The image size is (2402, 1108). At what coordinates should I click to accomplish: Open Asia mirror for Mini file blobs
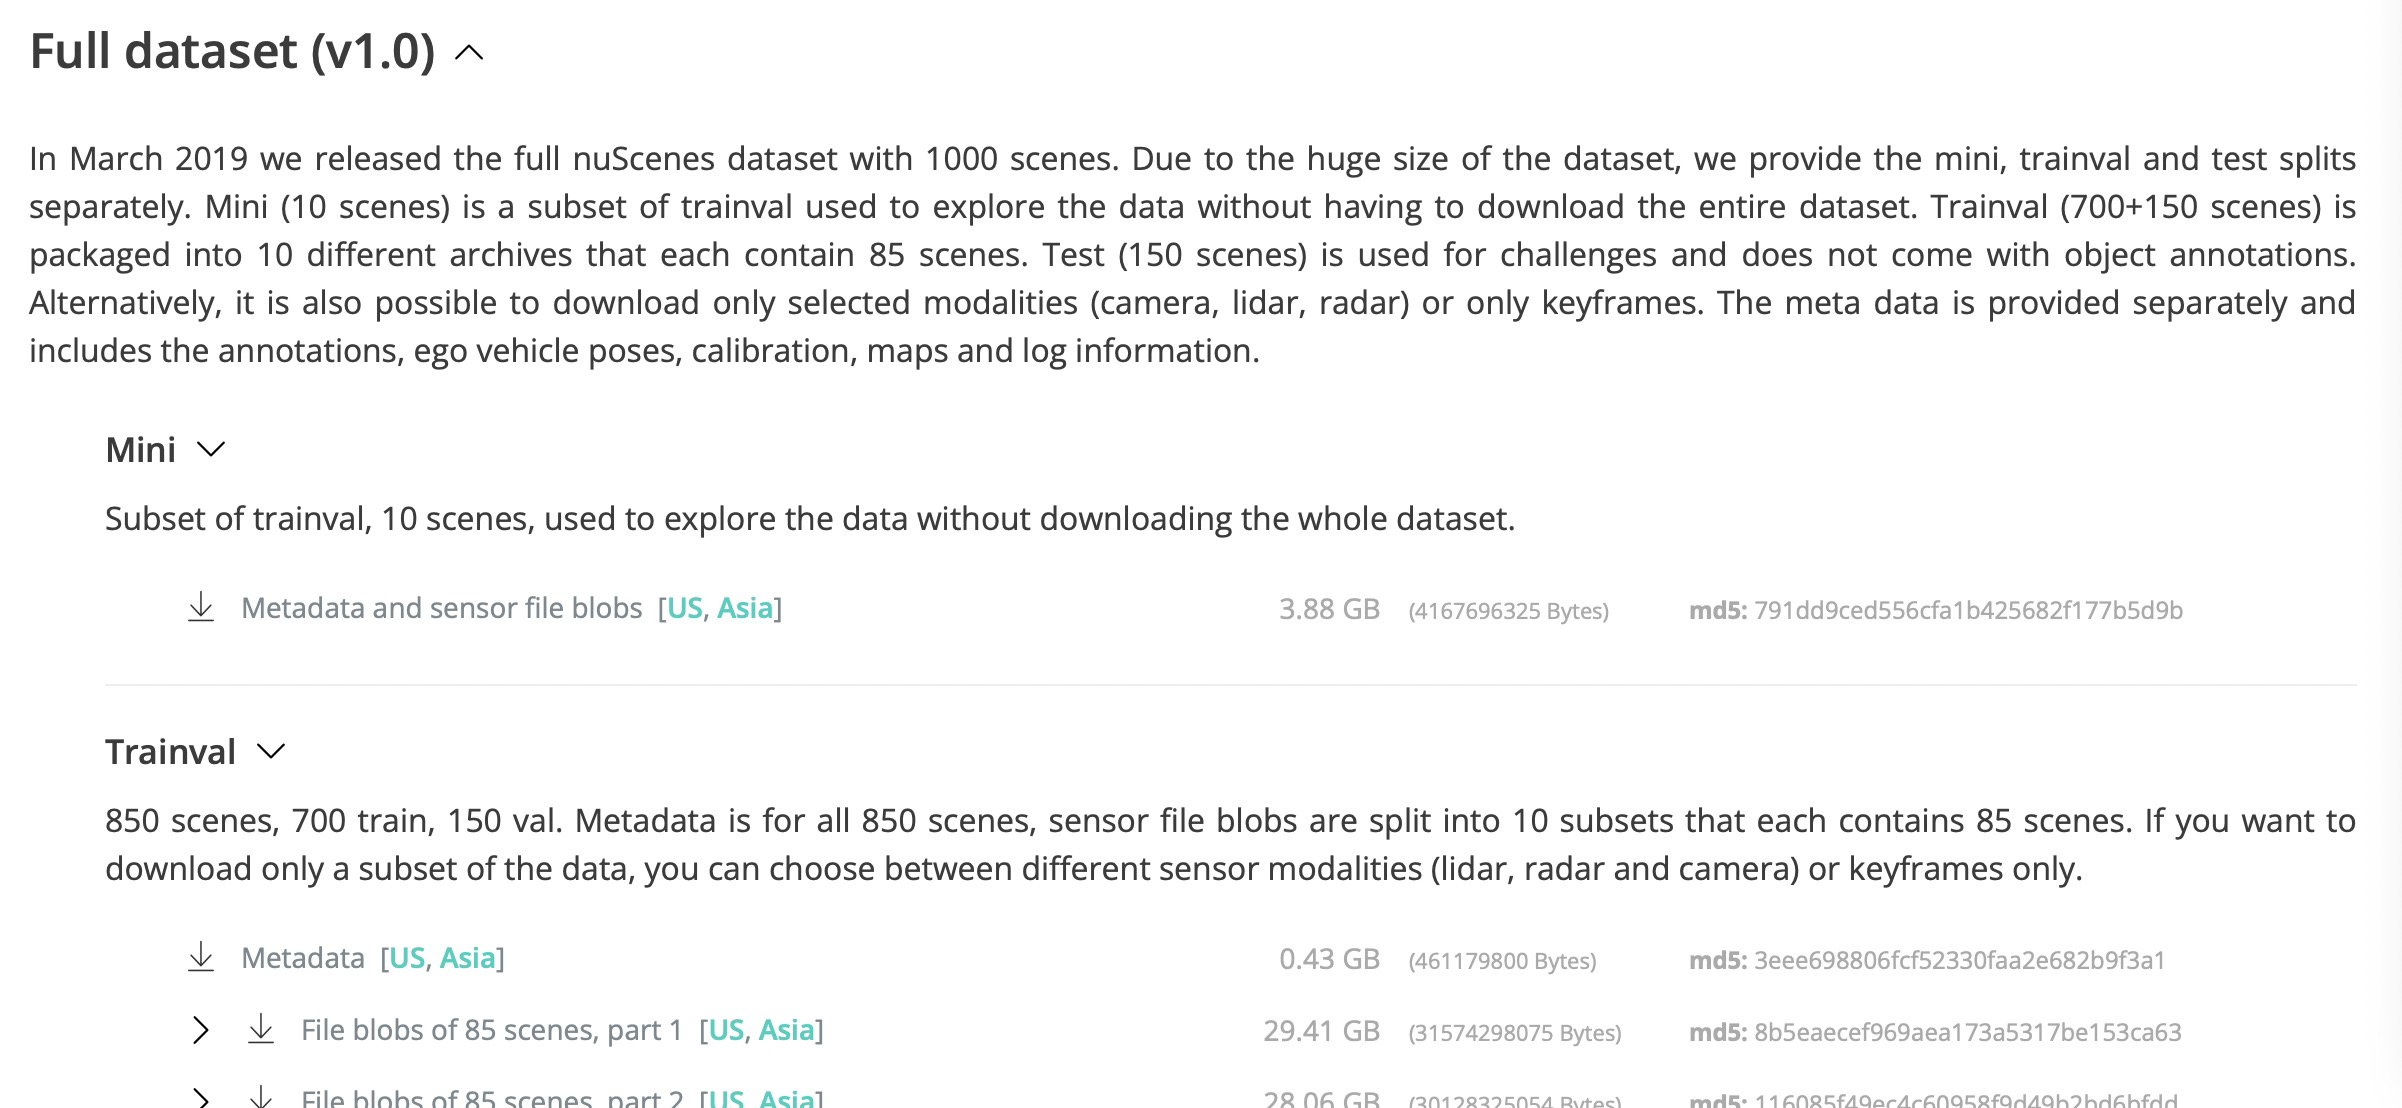coord(745,607)
